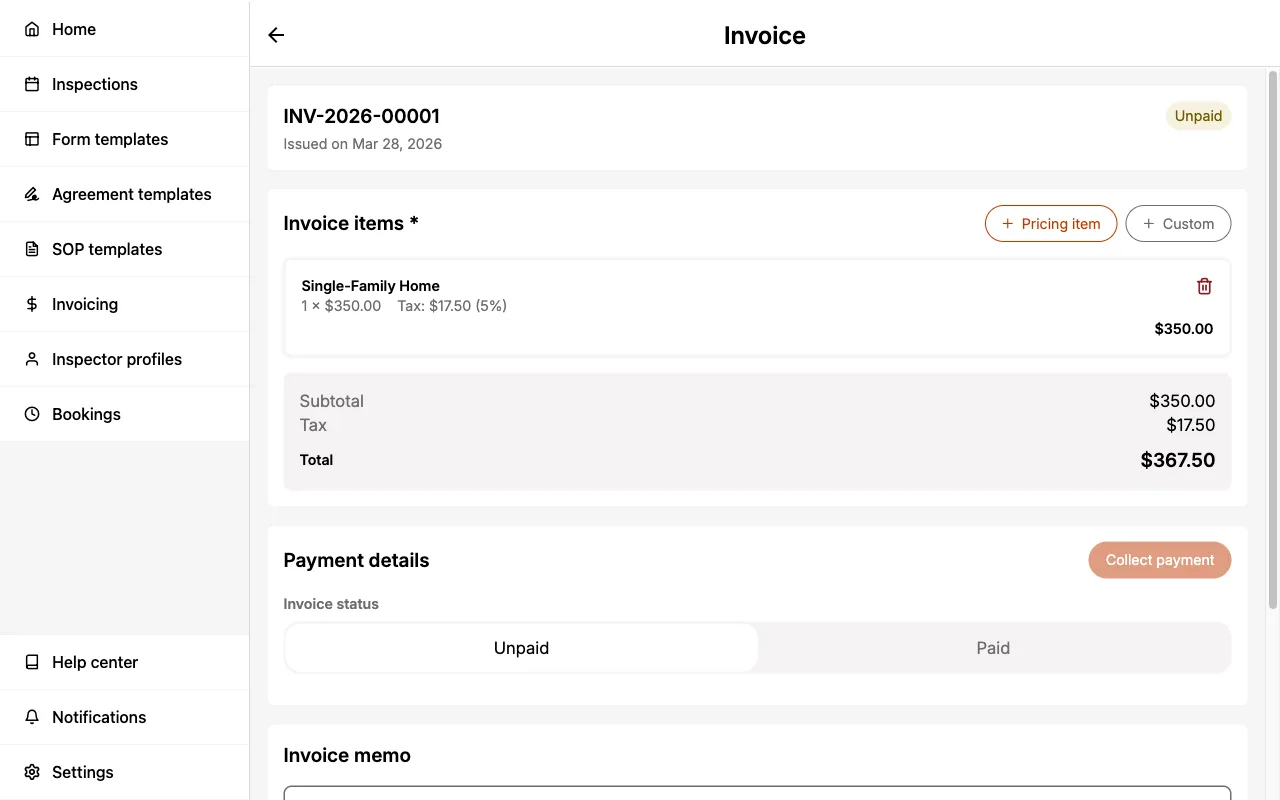This screenshot has height=800, width=1280.
Task: Click the Invoice page title
Action: [x=765, y=35]
